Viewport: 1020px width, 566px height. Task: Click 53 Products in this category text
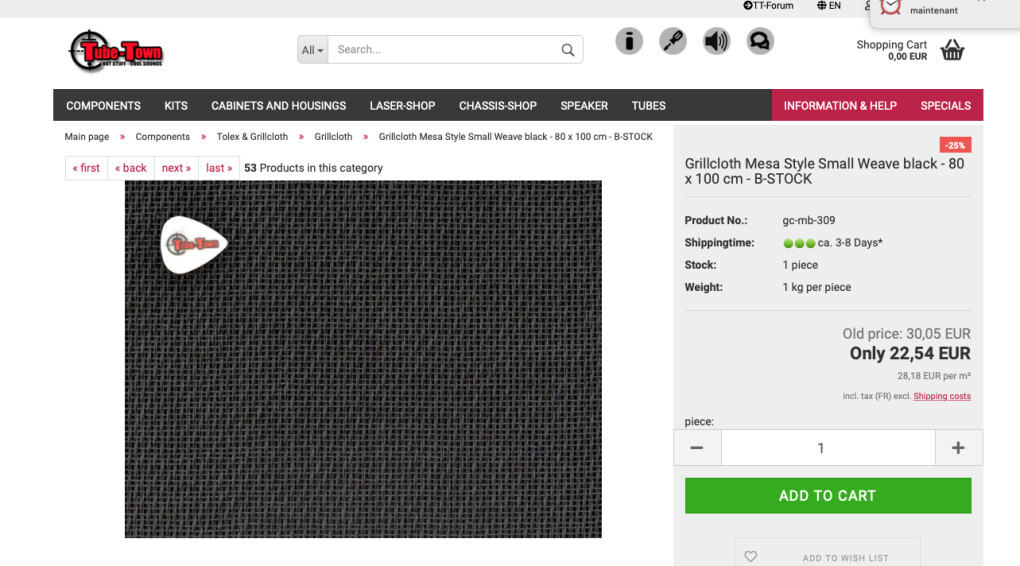pos(314,168)
